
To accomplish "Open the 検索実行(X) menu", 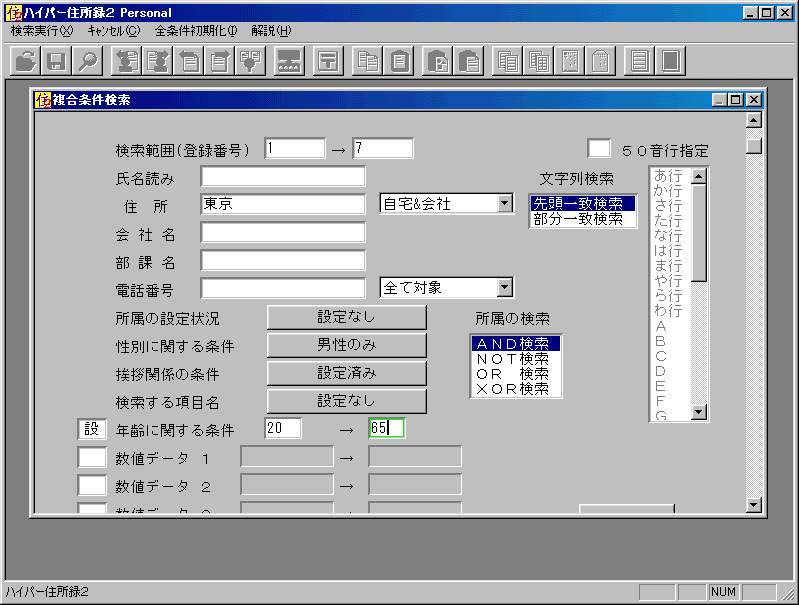I will tap(42, 31).
